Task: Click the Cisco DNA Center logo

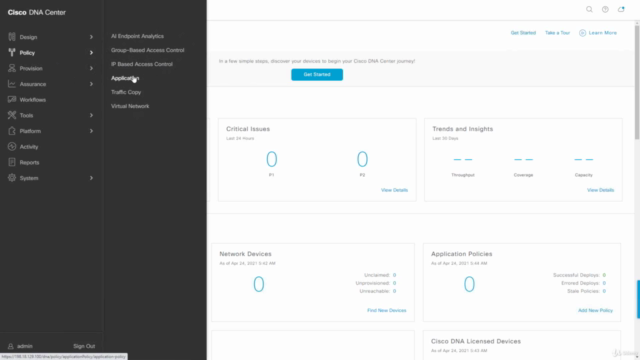Action: point(37,13)
